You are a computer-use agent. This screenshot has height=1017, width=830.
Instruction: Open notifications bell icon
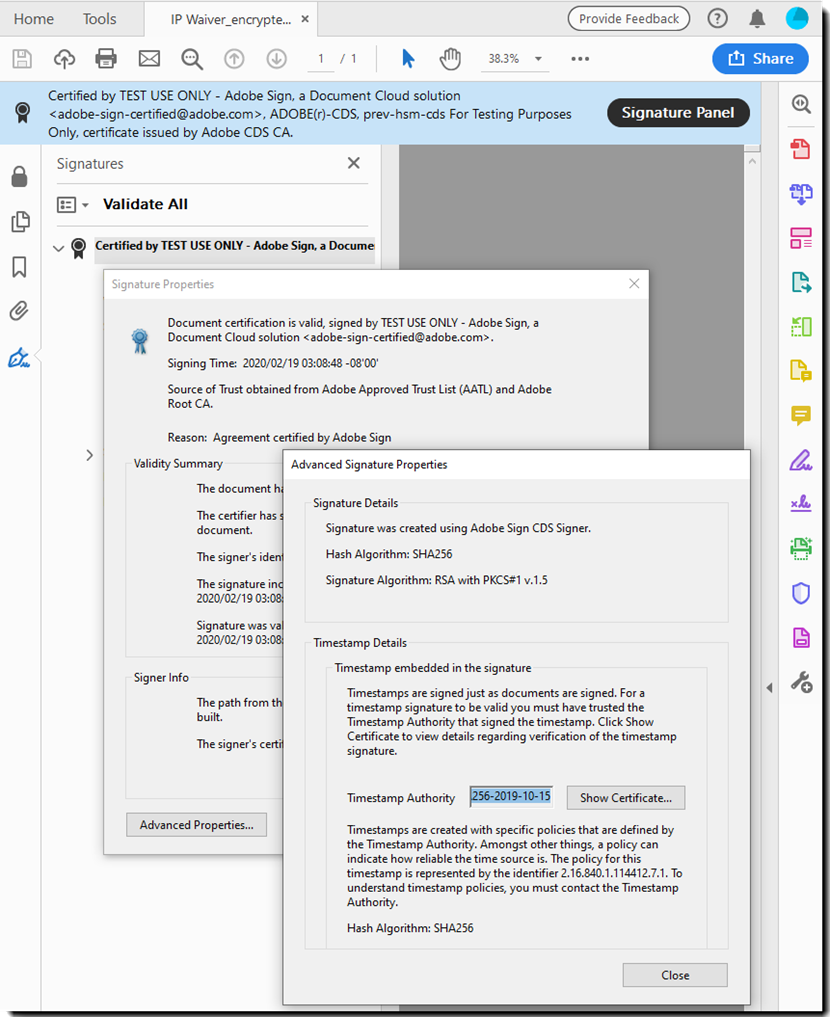point(757,19)
